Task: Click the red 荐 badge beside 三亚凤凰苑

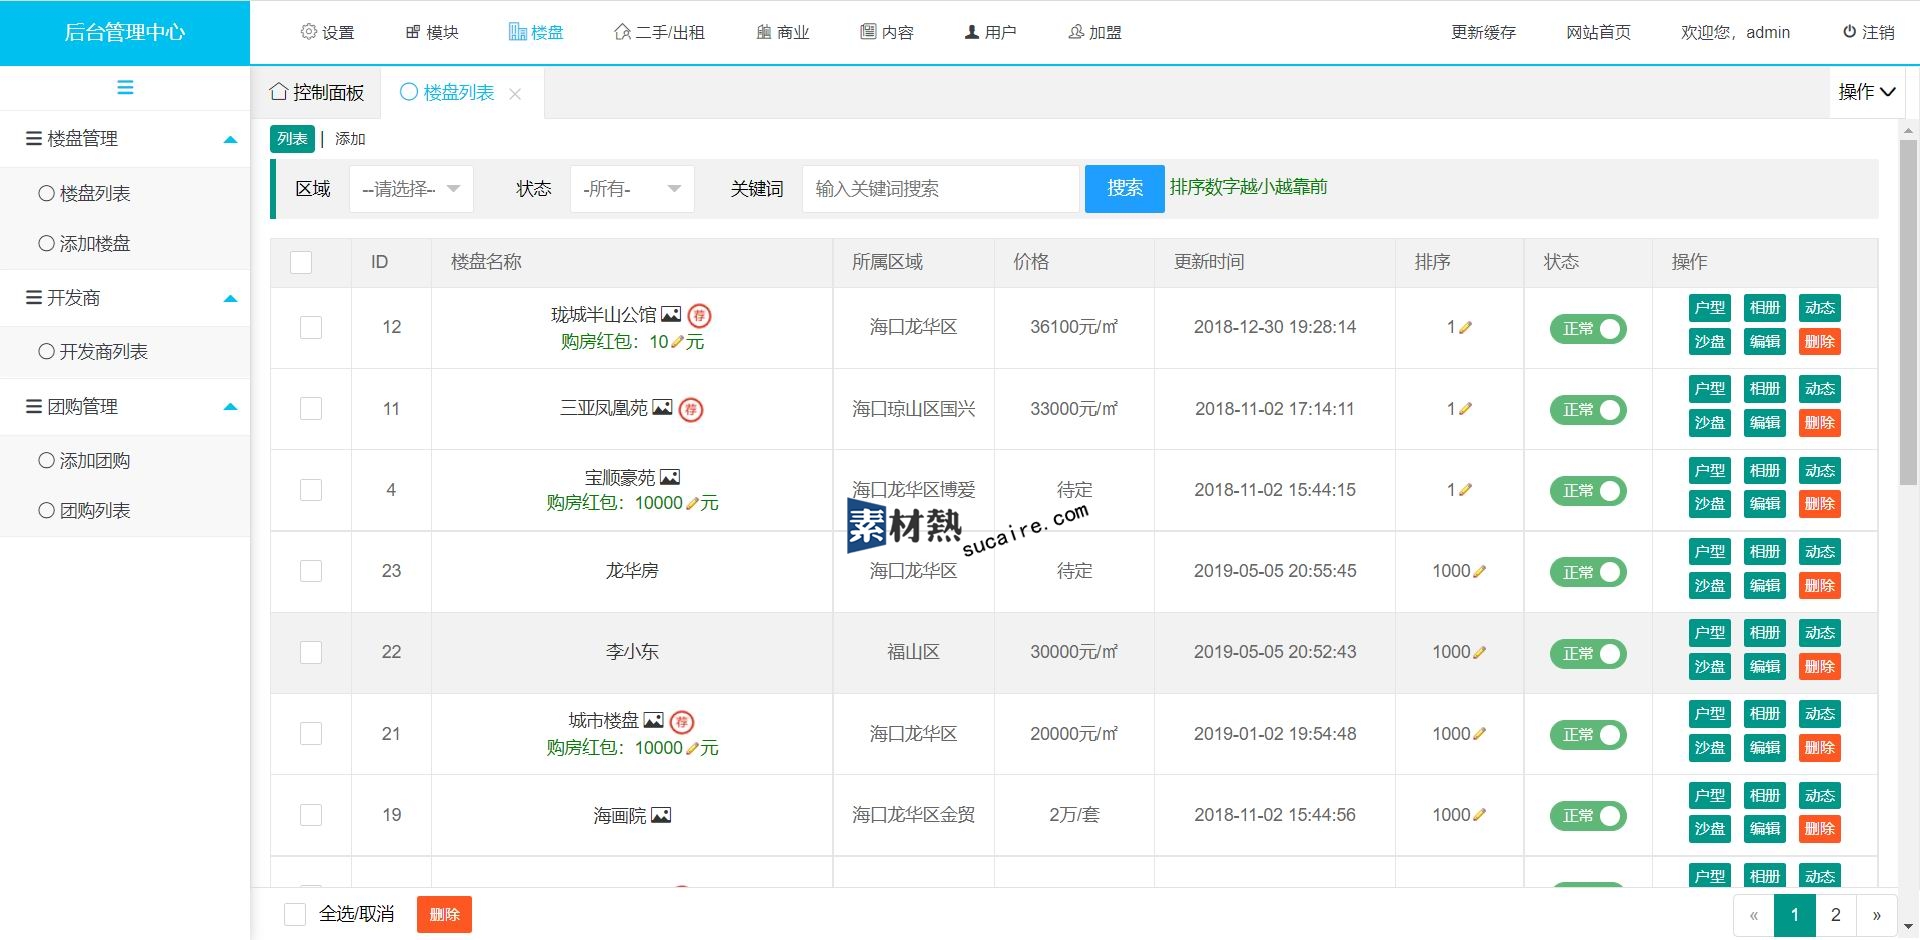Action: pos(691,409)
